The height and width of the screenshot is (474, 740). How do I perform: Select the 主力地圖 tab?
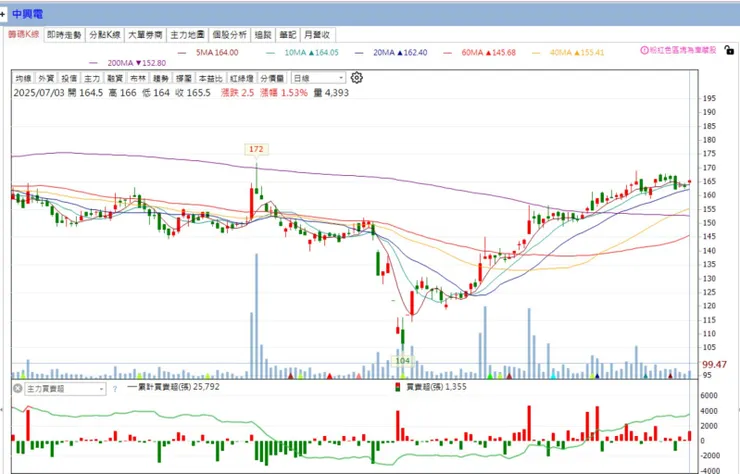(x=187, y=35)
